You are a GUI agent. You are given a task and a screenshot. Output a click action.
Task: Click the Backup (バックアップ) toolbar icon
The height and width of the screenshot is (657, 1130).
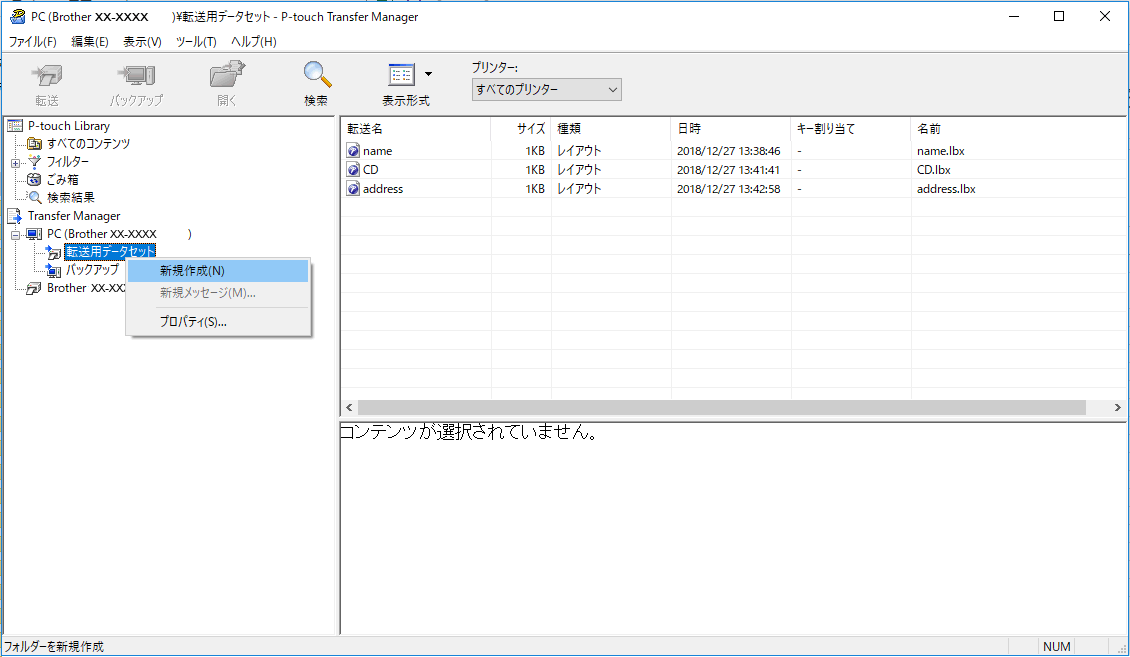tap(136, 75)
